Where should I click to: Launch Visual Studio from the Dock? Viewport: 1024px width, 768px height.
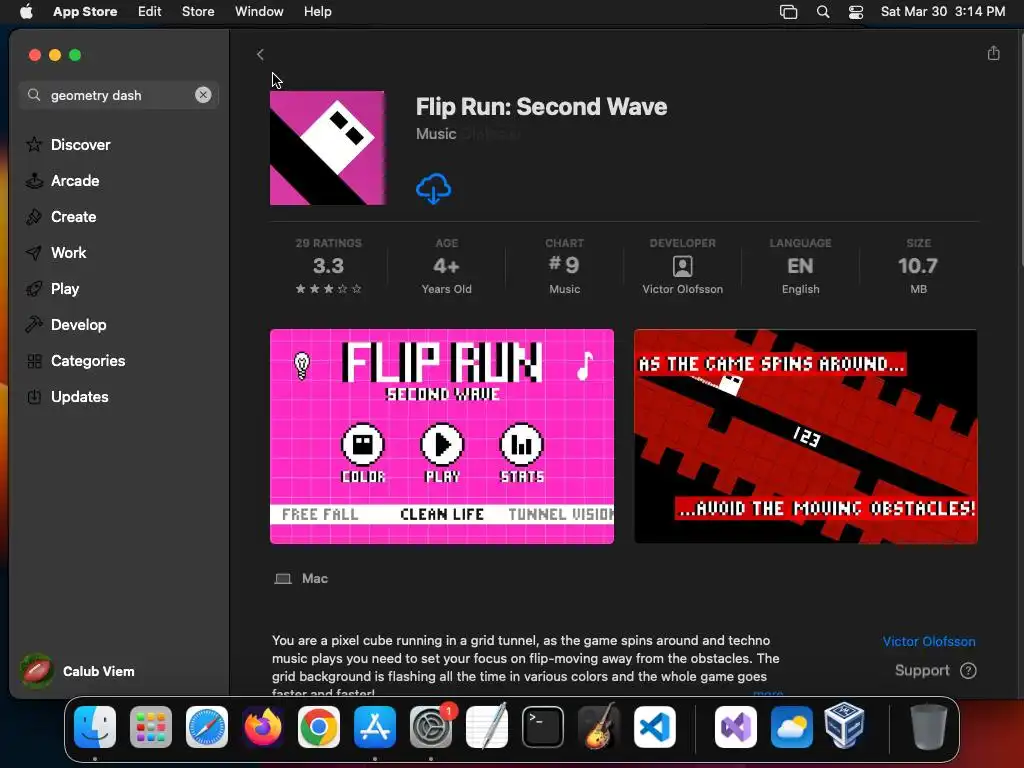pos(736,727)
